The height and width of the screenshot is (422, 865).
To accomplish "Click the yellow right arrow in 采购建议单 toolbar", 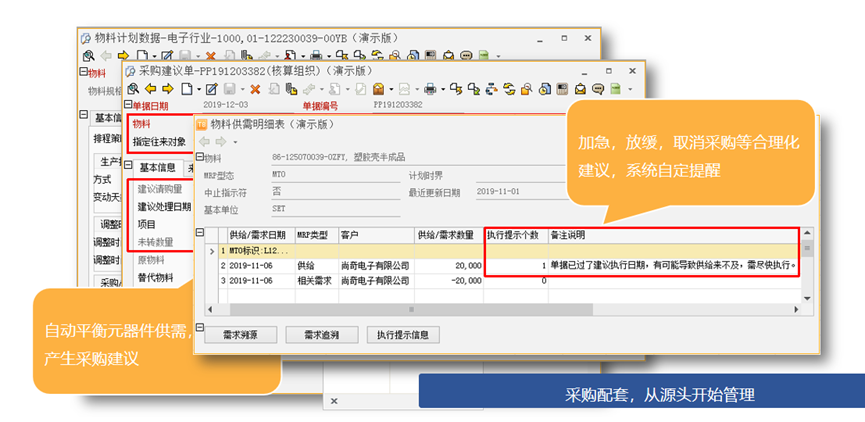I will [x=168, y=89].
